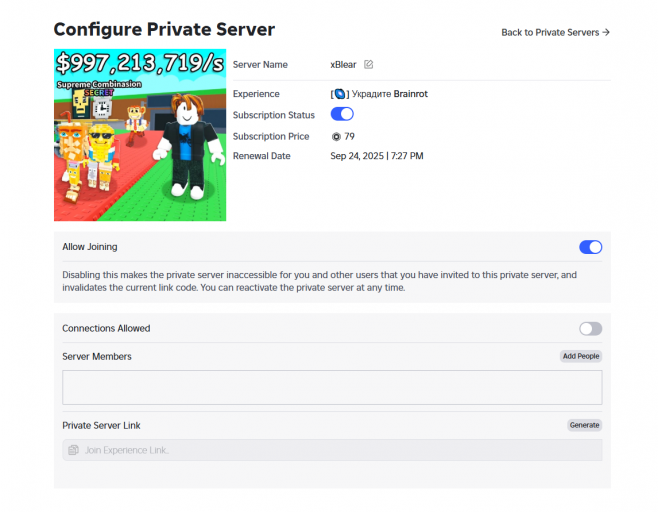The height and width of the screenshot is (512, 658).
Task: Edit the server name with pencil icon
Action: (x=368, y=64)
